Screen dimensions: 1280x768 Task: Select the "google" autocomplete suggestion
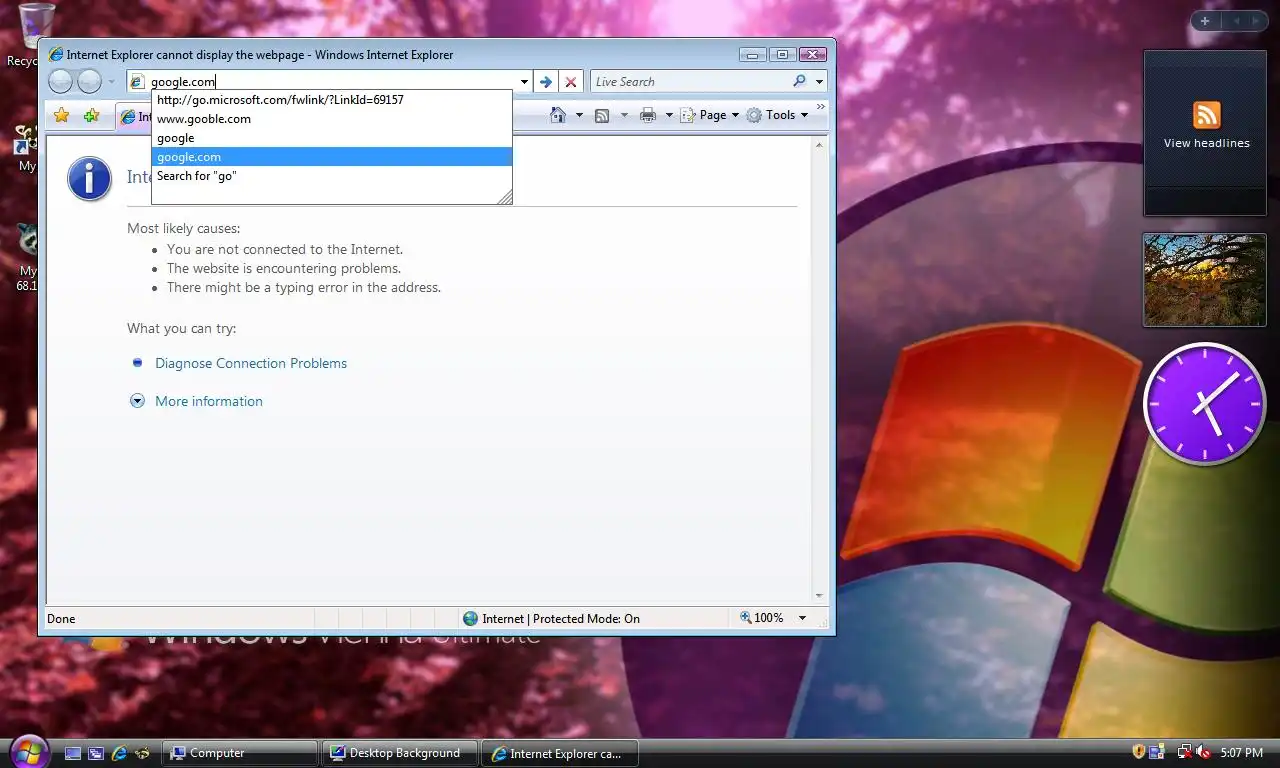point(332,138)
